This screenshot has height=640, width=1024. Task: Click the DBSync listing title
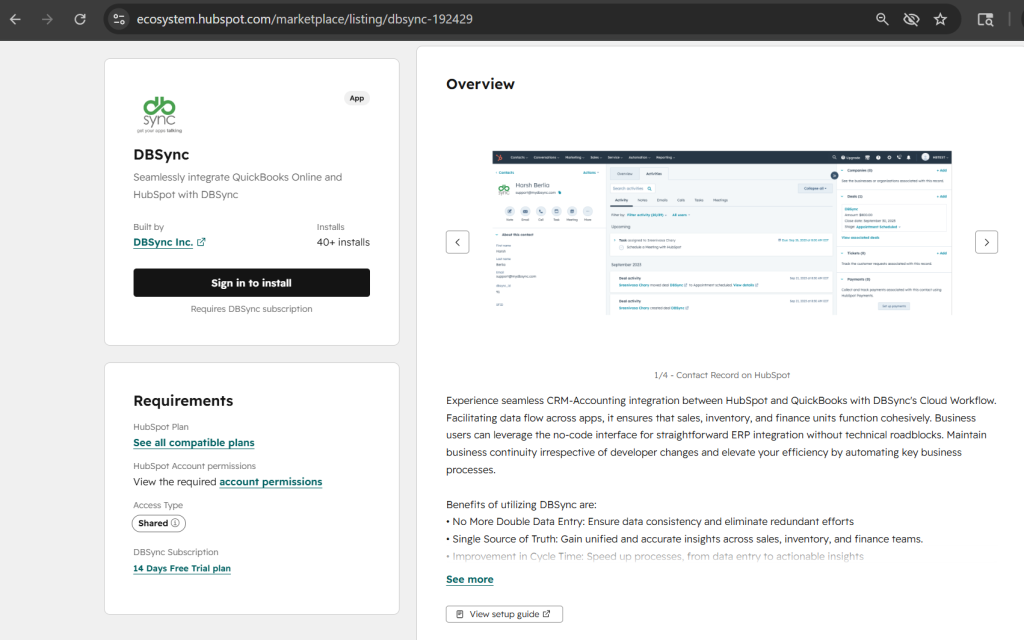[x=161, y=155]
